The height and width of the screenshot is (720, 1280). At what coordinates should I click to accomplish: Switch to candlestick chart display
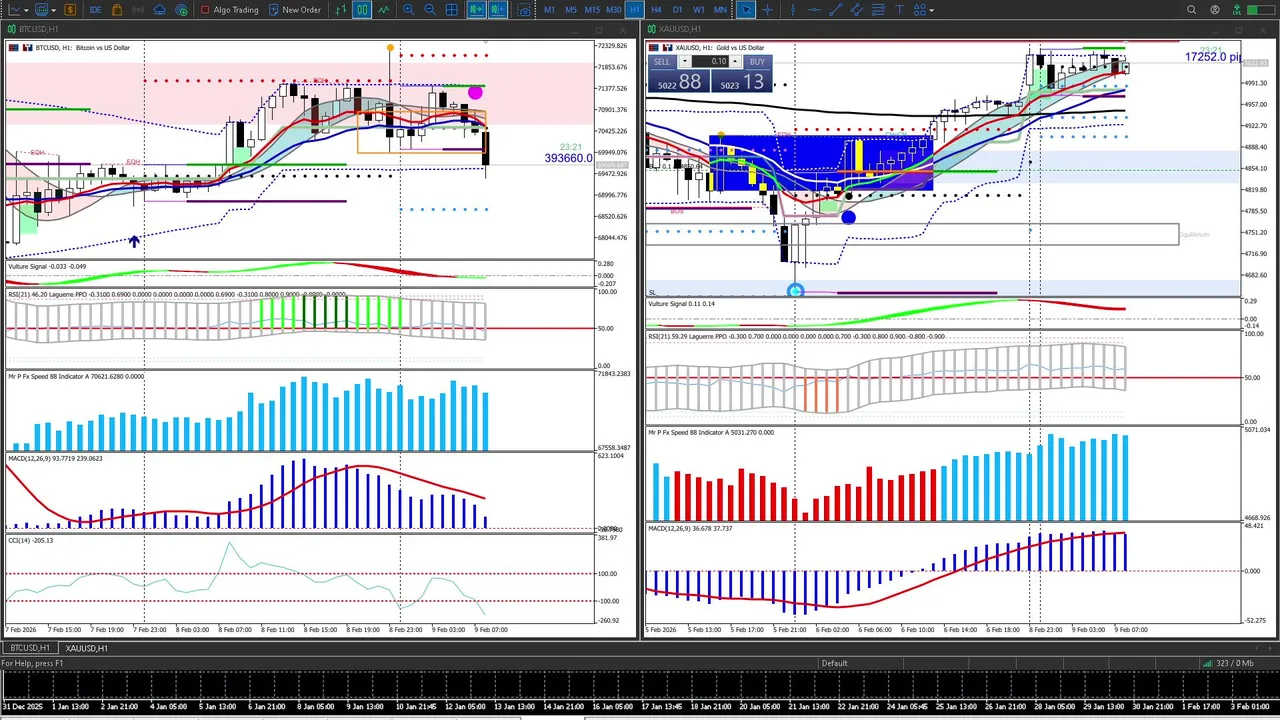click(362, 9)
